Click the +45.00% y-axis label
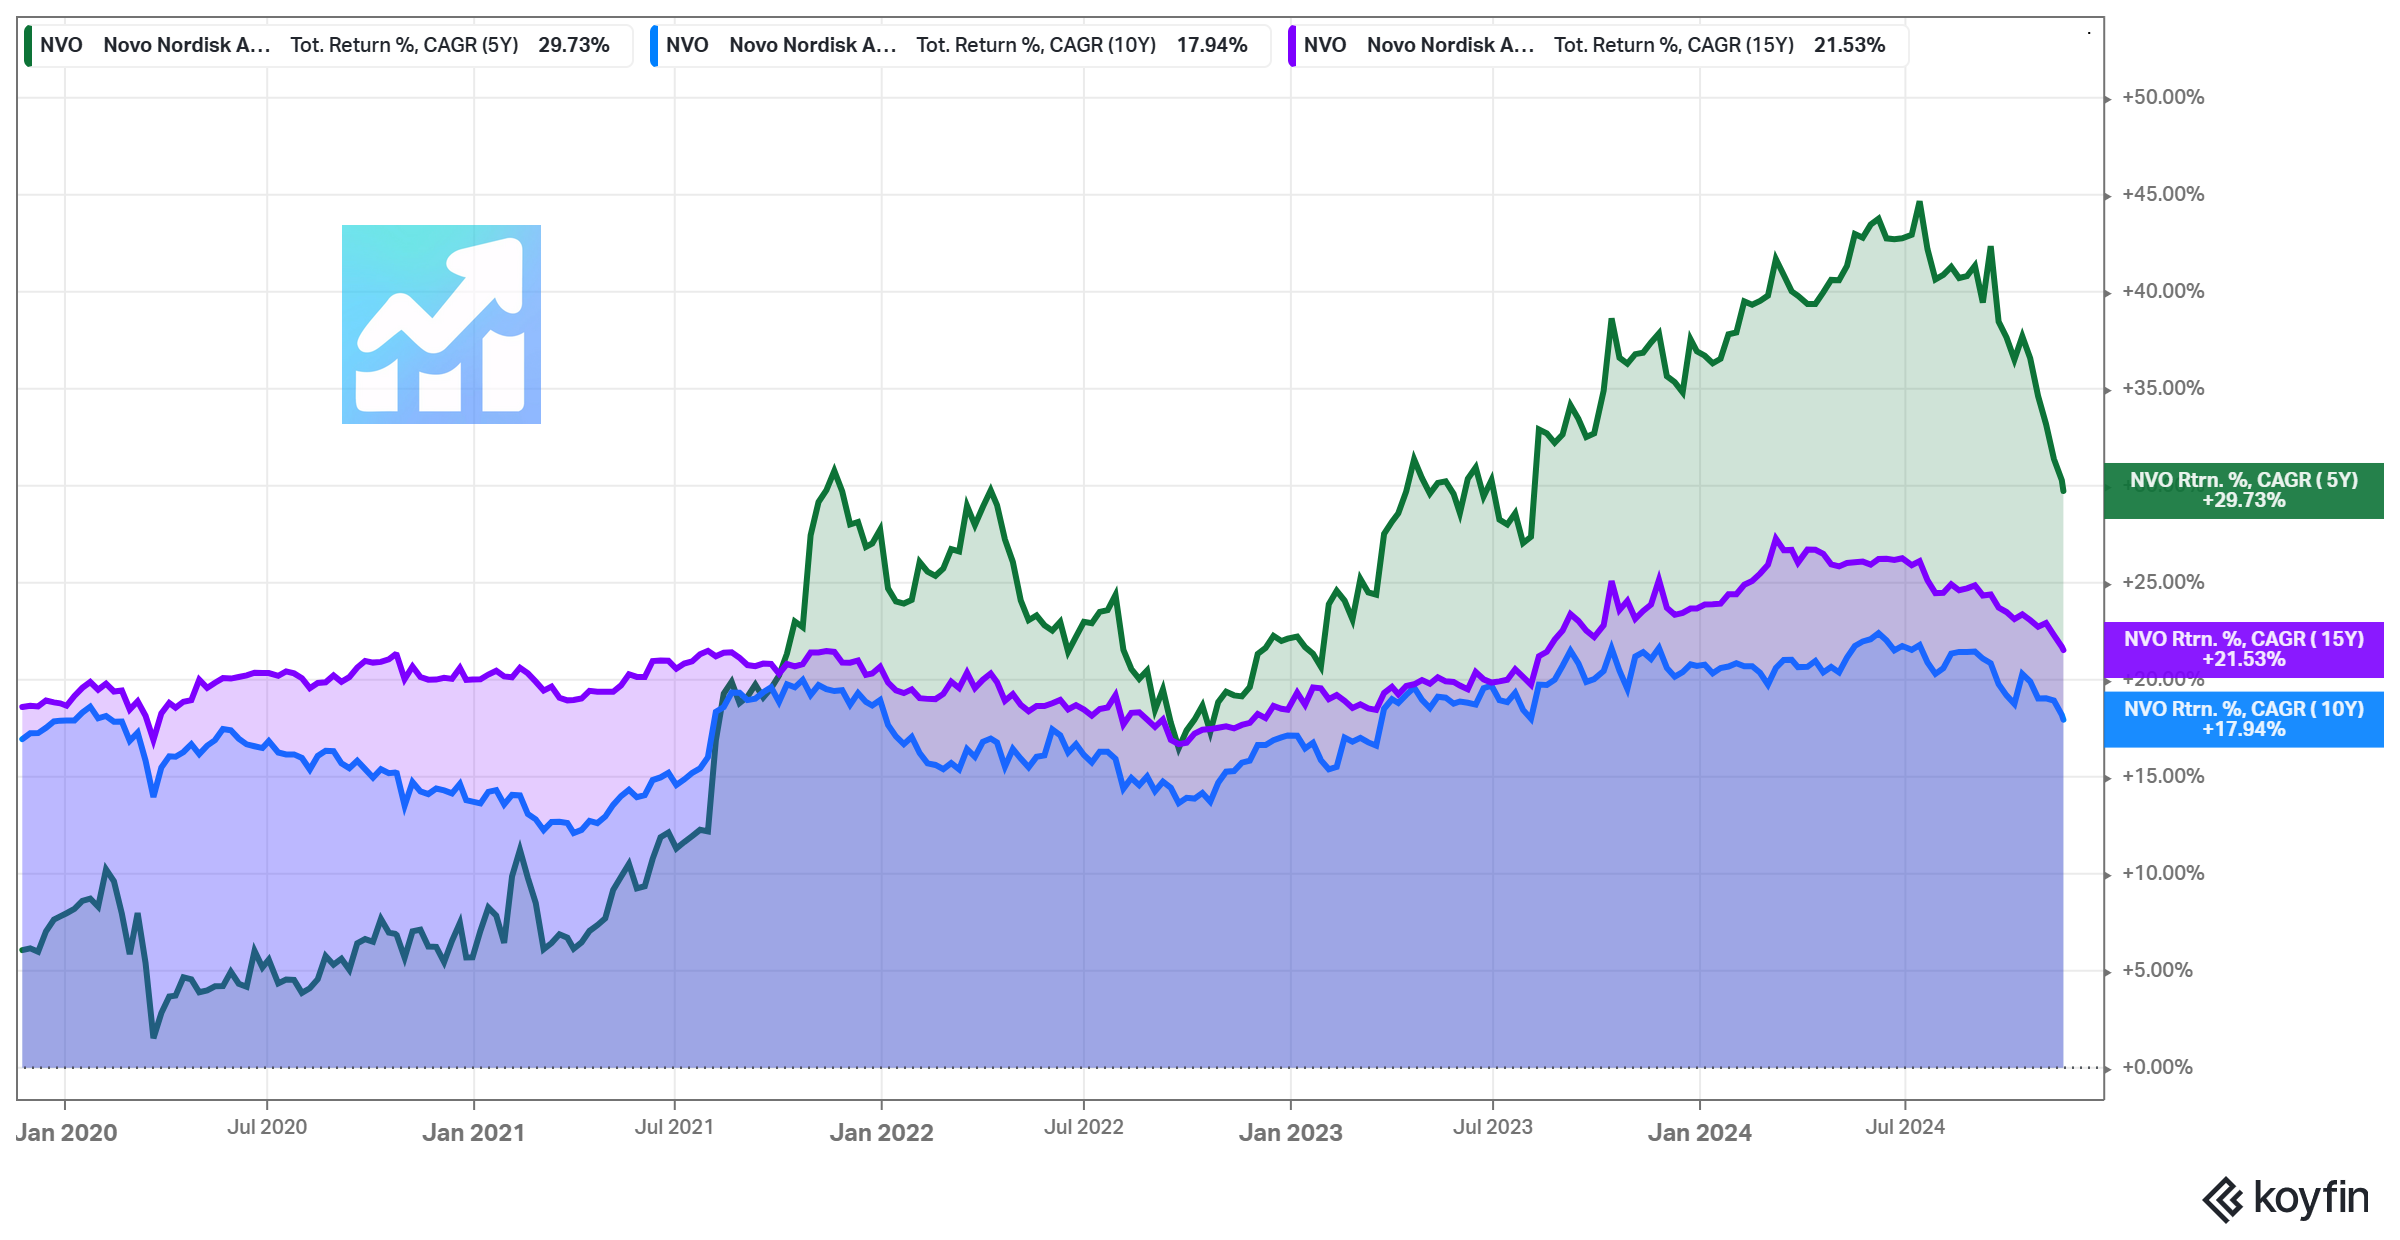The width and height of the screenshot is (2400, 1240). (x=2163, y=194)
